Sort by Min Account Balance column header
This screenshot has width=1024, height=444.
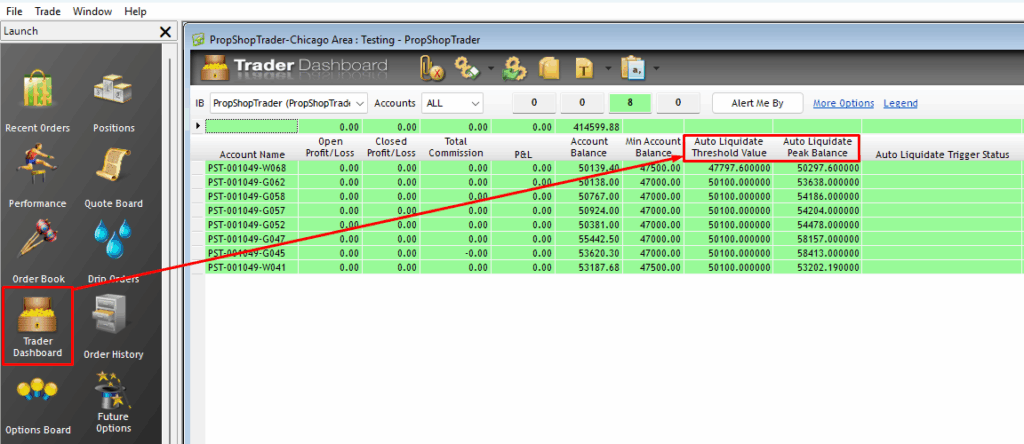[654, 148]
